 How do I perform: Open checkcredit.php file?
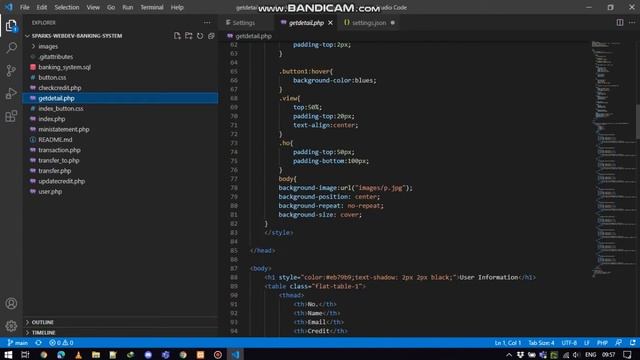click(x=60, y=88)
